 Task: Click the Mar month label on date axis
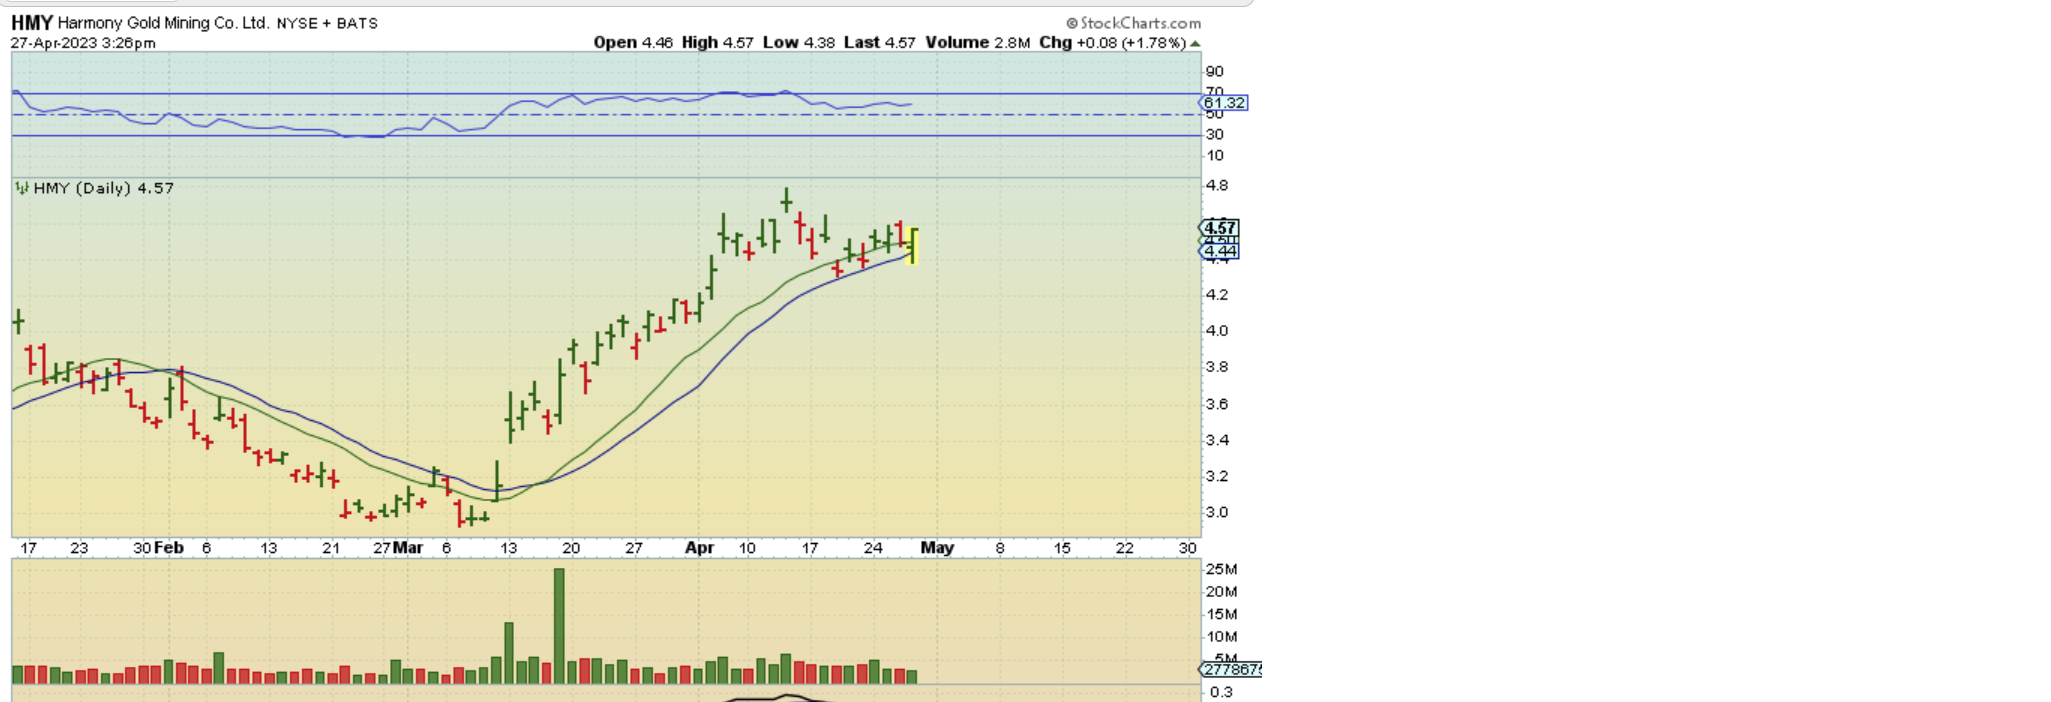coord(408,548)
